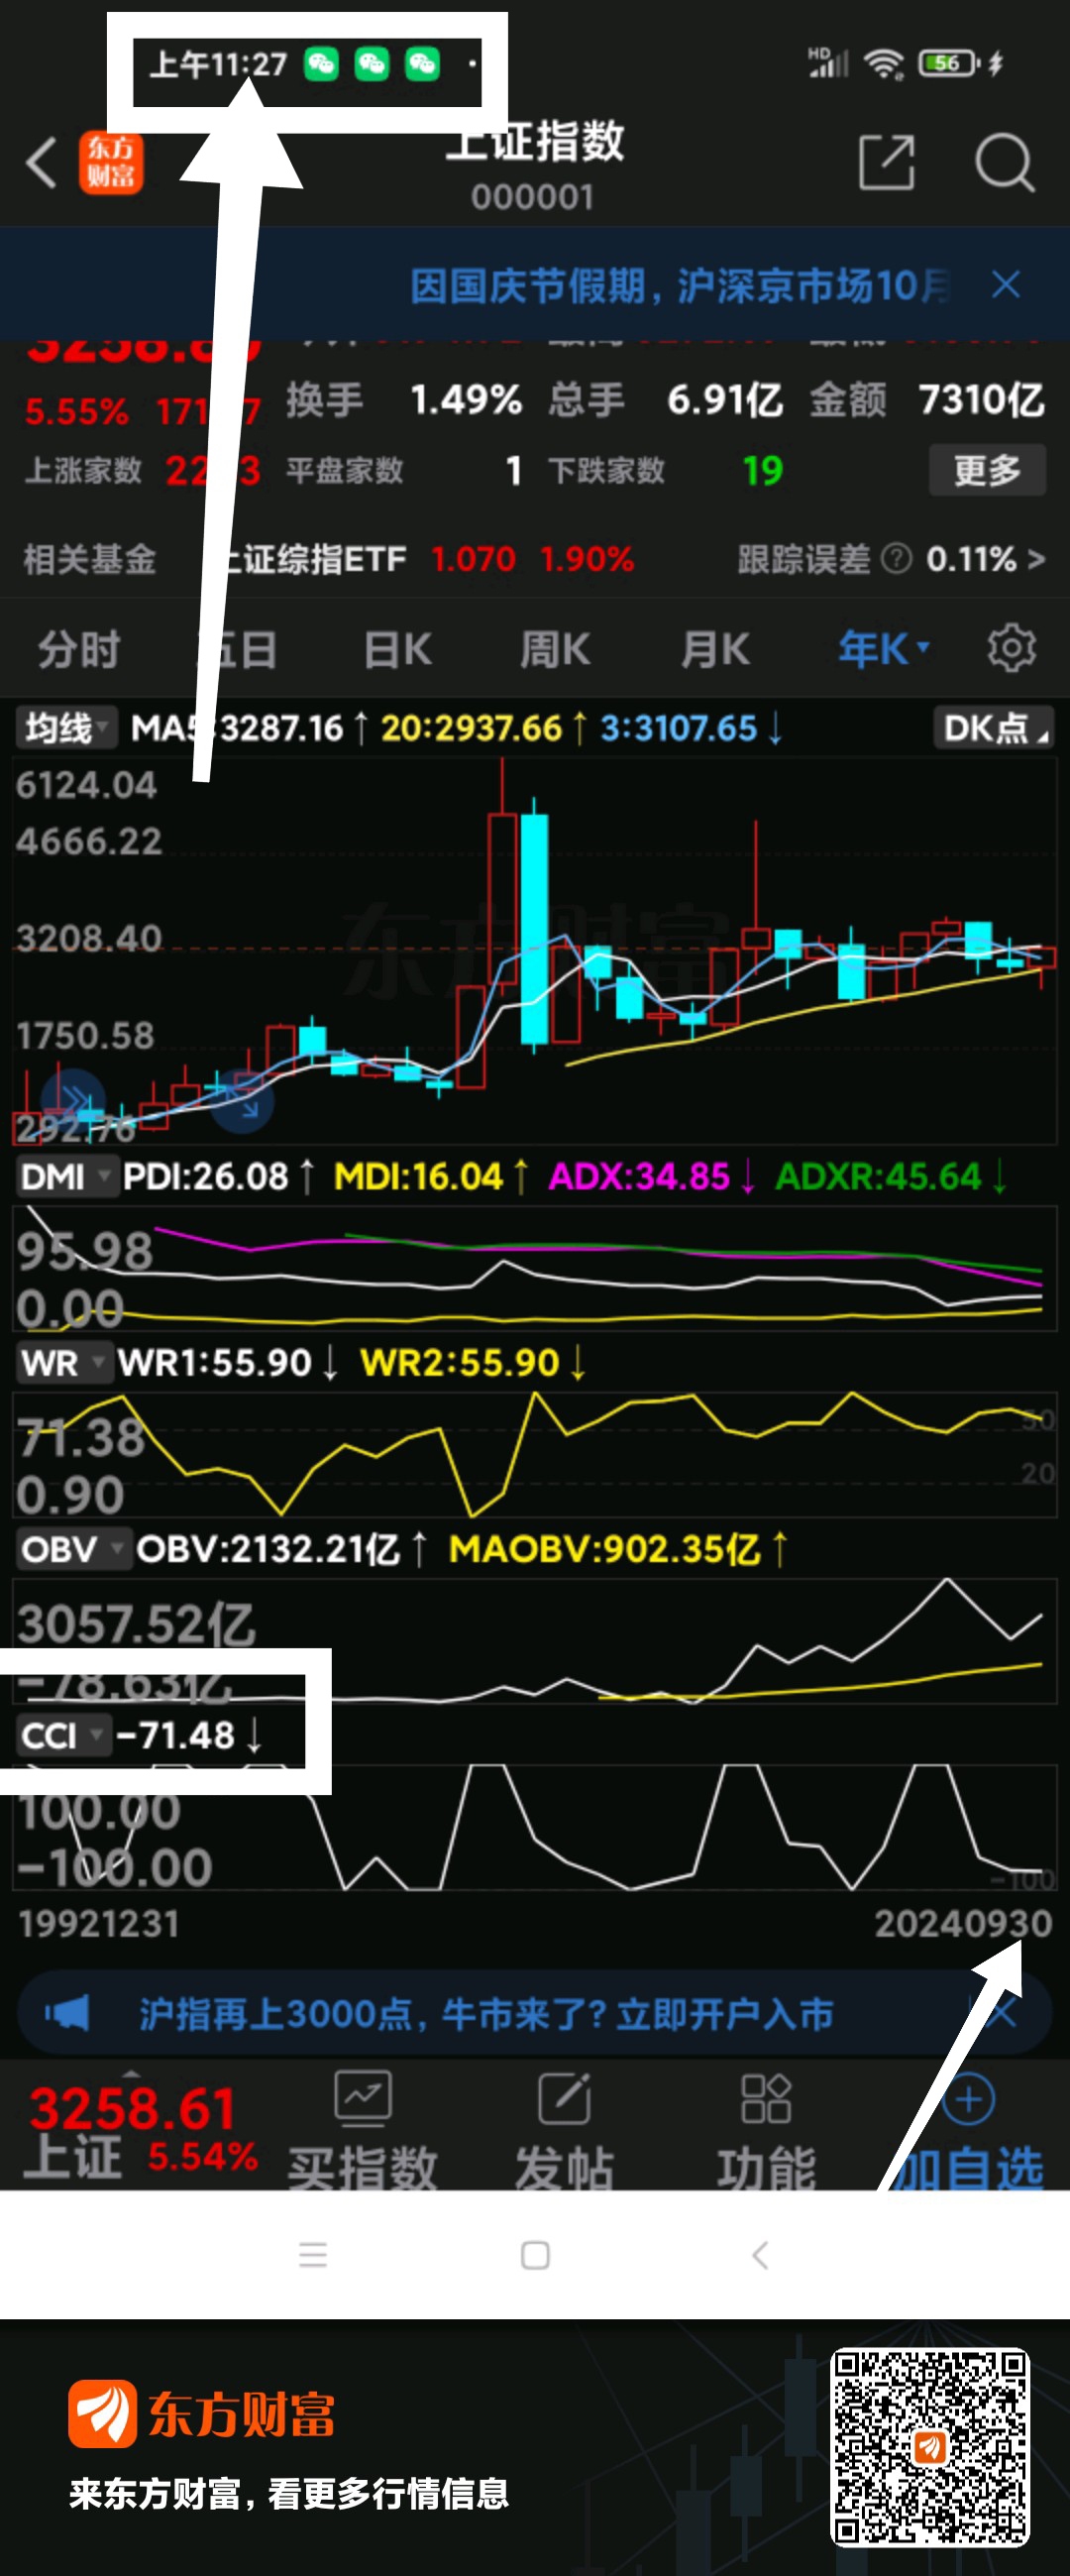Open the 东方财富 app logo
Image resolution: width=1070 pixels, height=2576 pixels.
111,162
